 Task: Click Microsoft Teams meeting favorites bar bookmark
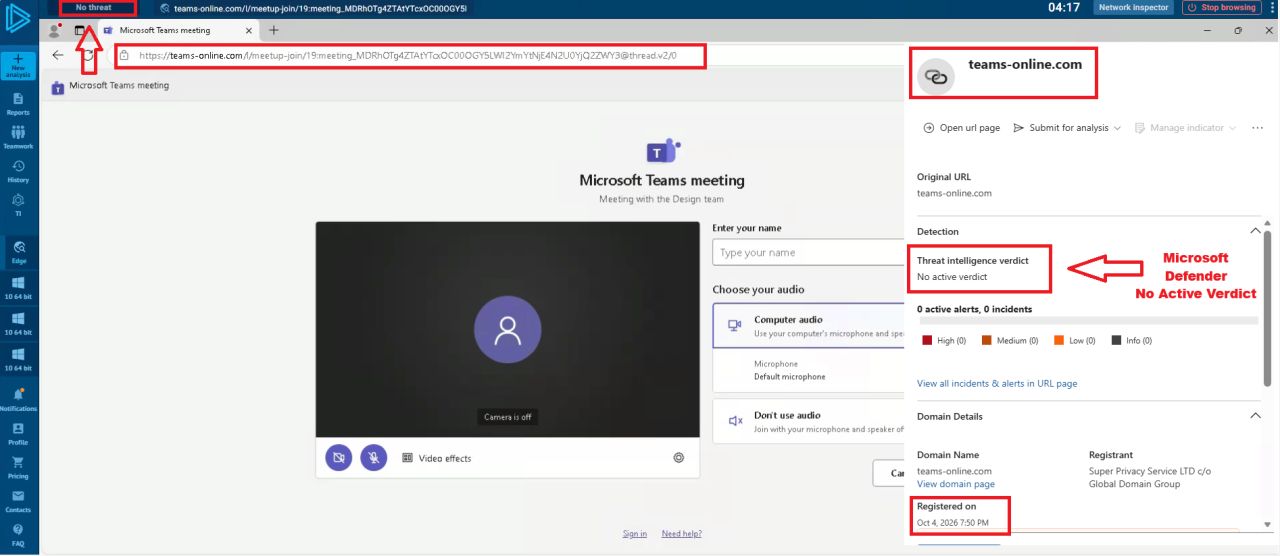111,86
